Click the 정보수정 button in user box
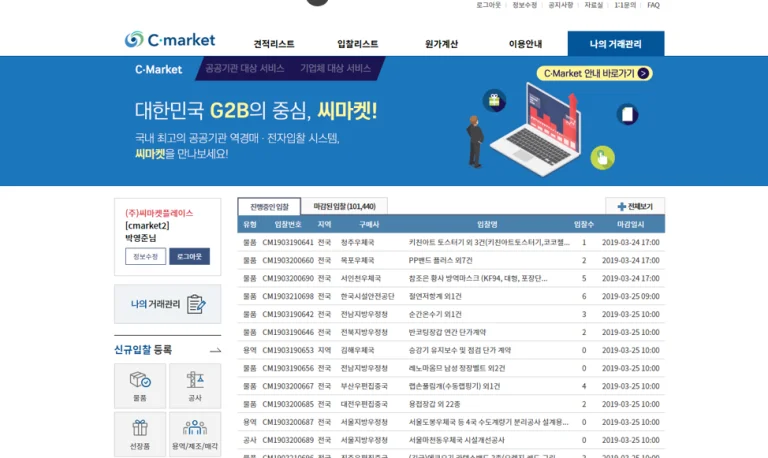768x458 pixels. pyautogui.click(x=145, y=257)
